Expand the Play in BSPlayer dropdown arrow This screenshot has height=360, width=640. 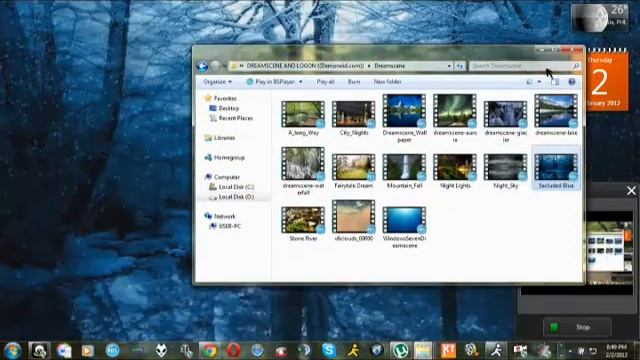point(301,82)
